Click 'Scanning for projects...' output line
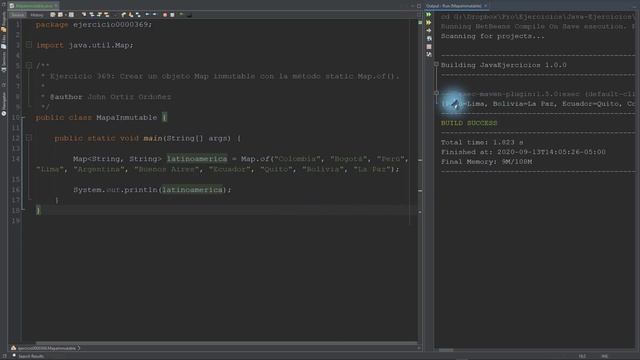The width and height of the screenshot is (640, 360). (x=493, y=36)
